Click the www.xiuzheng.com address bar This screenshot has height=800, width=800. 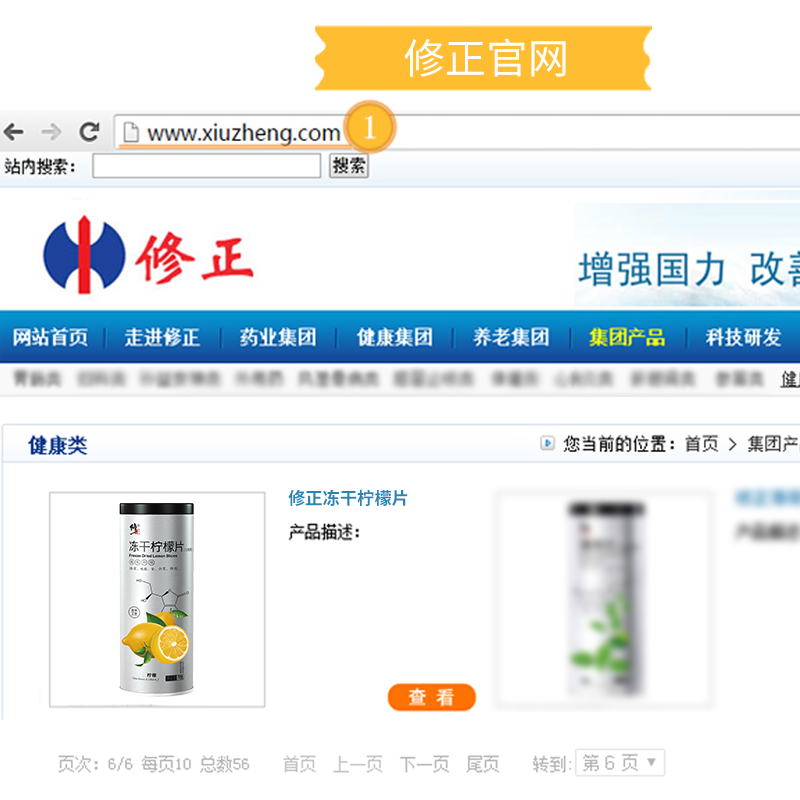tap(457, 132)
